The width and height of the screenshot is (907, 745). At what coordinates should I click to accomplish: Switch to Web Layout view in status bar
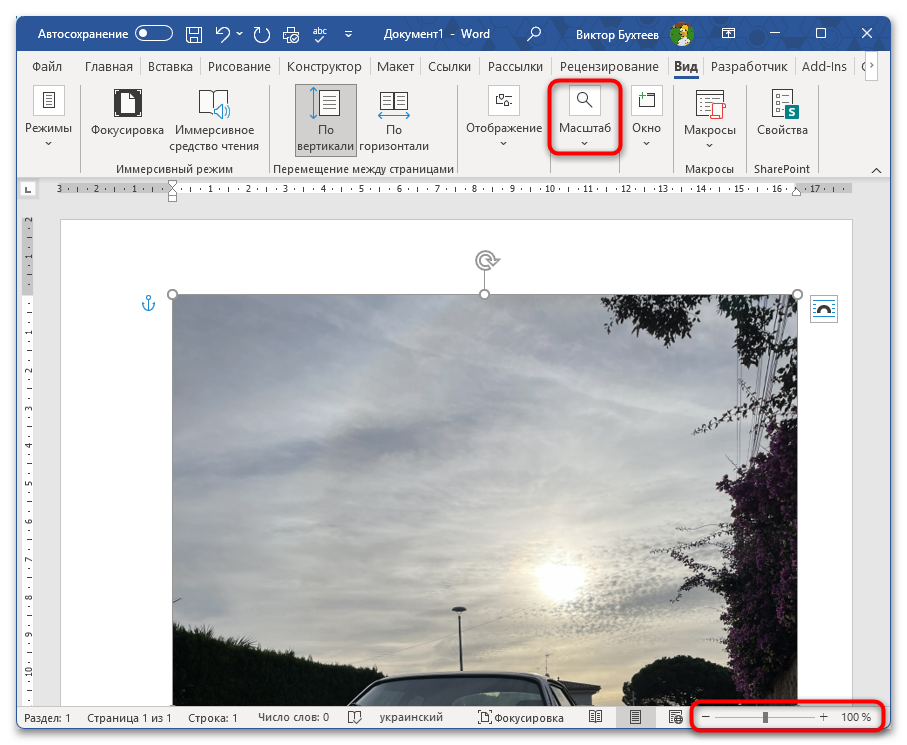click(674, 717)
